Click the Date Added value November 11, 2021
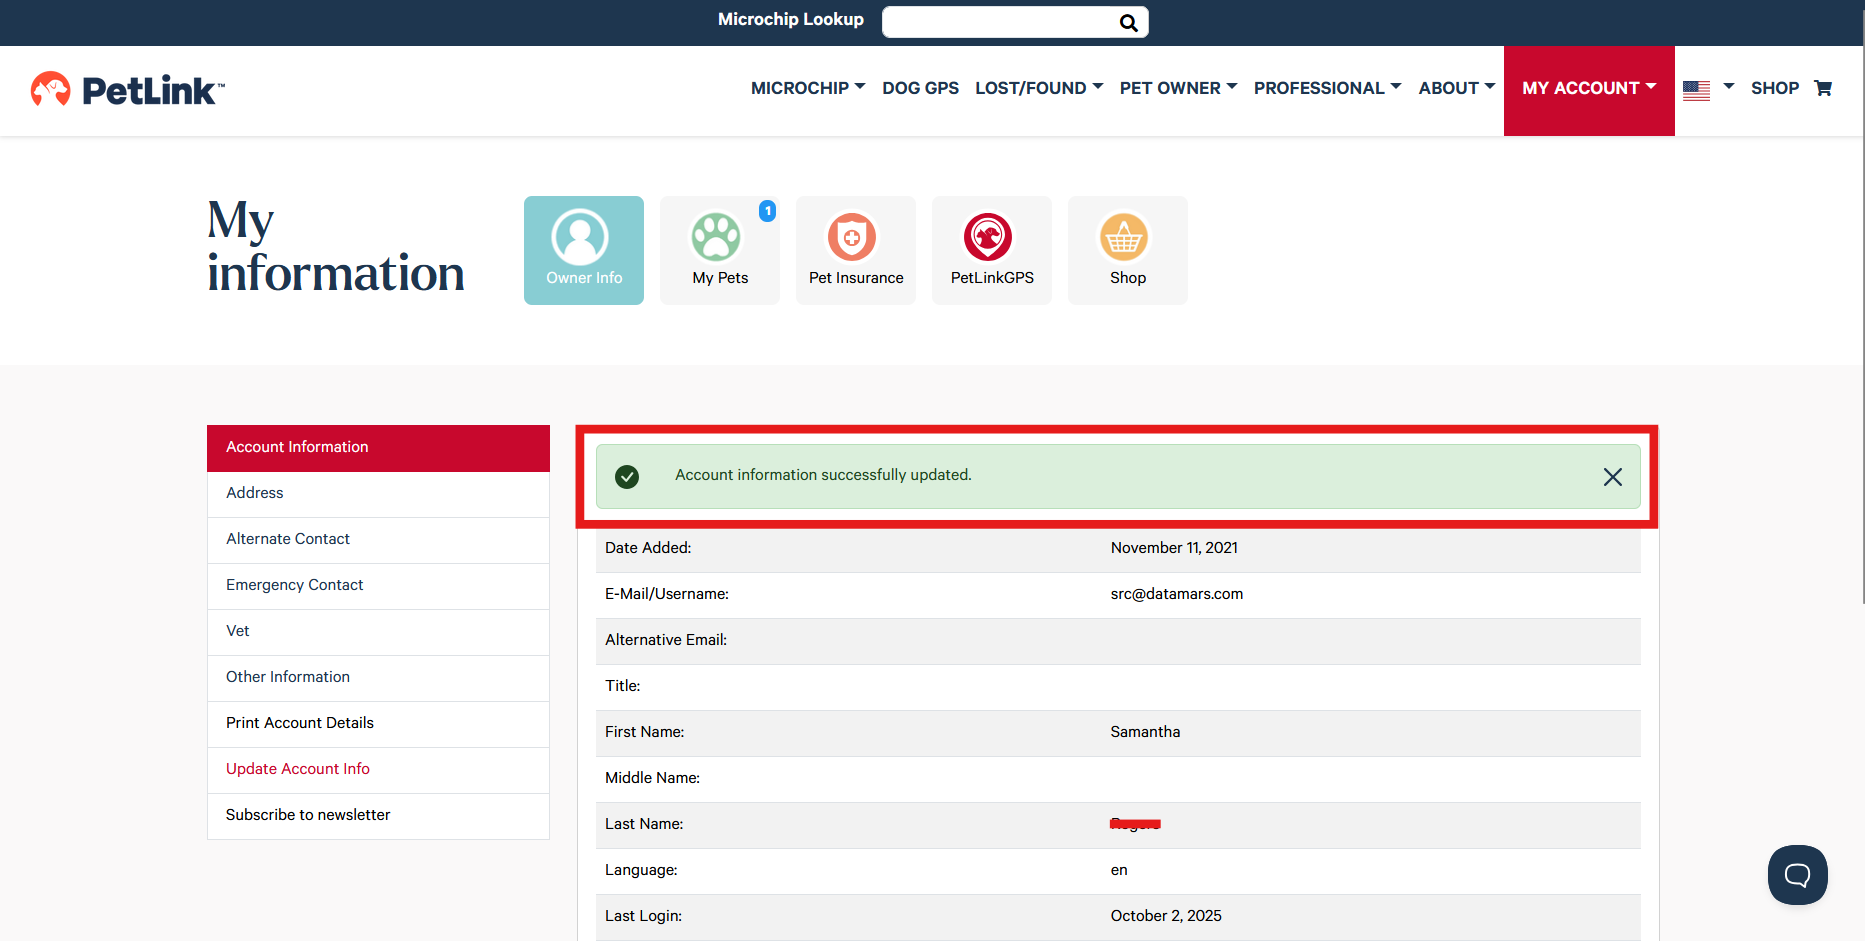This screenshot has width=1865, height=941. (1174, 548)
